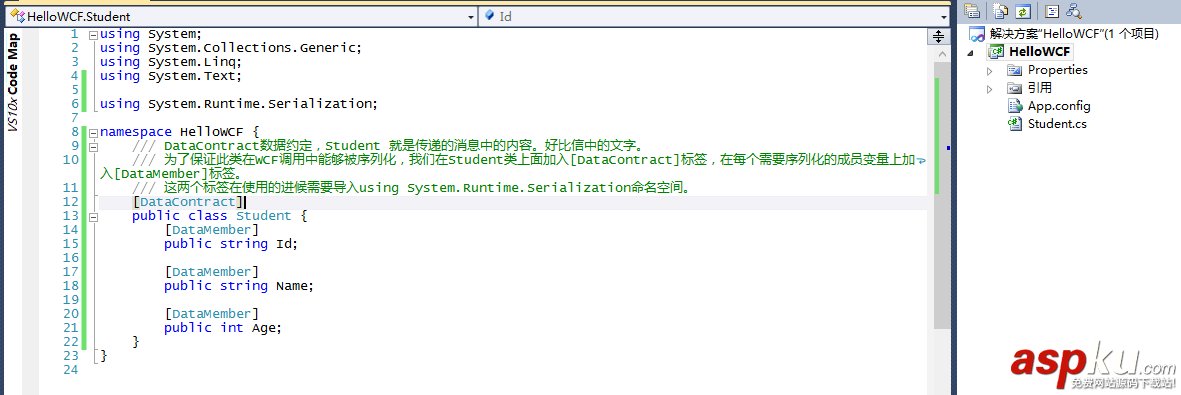This screenshot has width=1181, height=395.
Task: Click the class icon in HelloWCF.Student dropdown
Action: 17,16
